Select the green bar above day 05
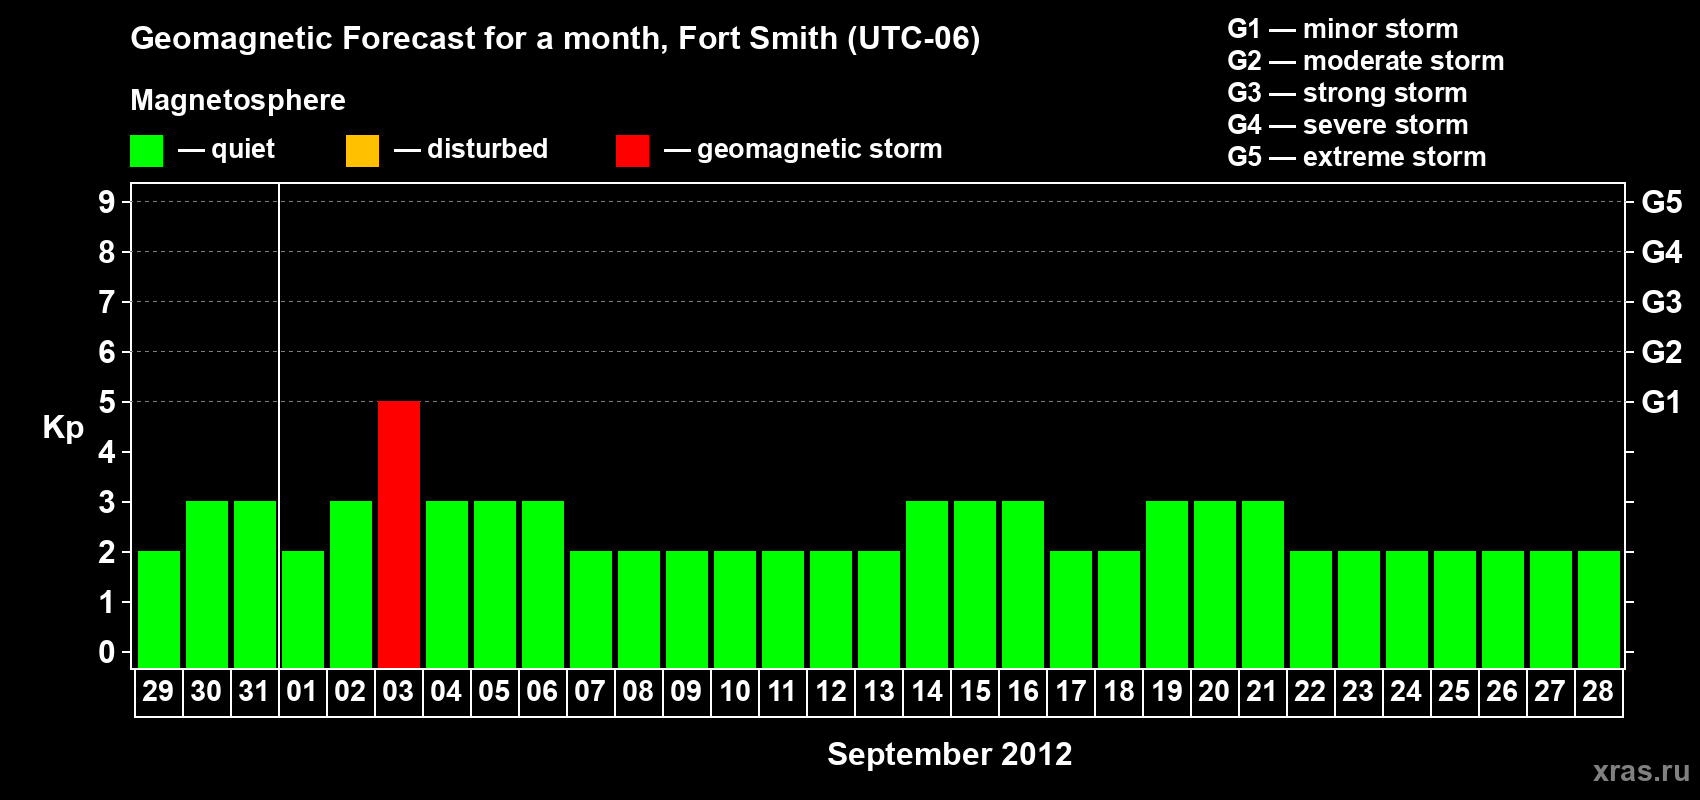Screen dimensions: 1700x800 coord(495,584)
